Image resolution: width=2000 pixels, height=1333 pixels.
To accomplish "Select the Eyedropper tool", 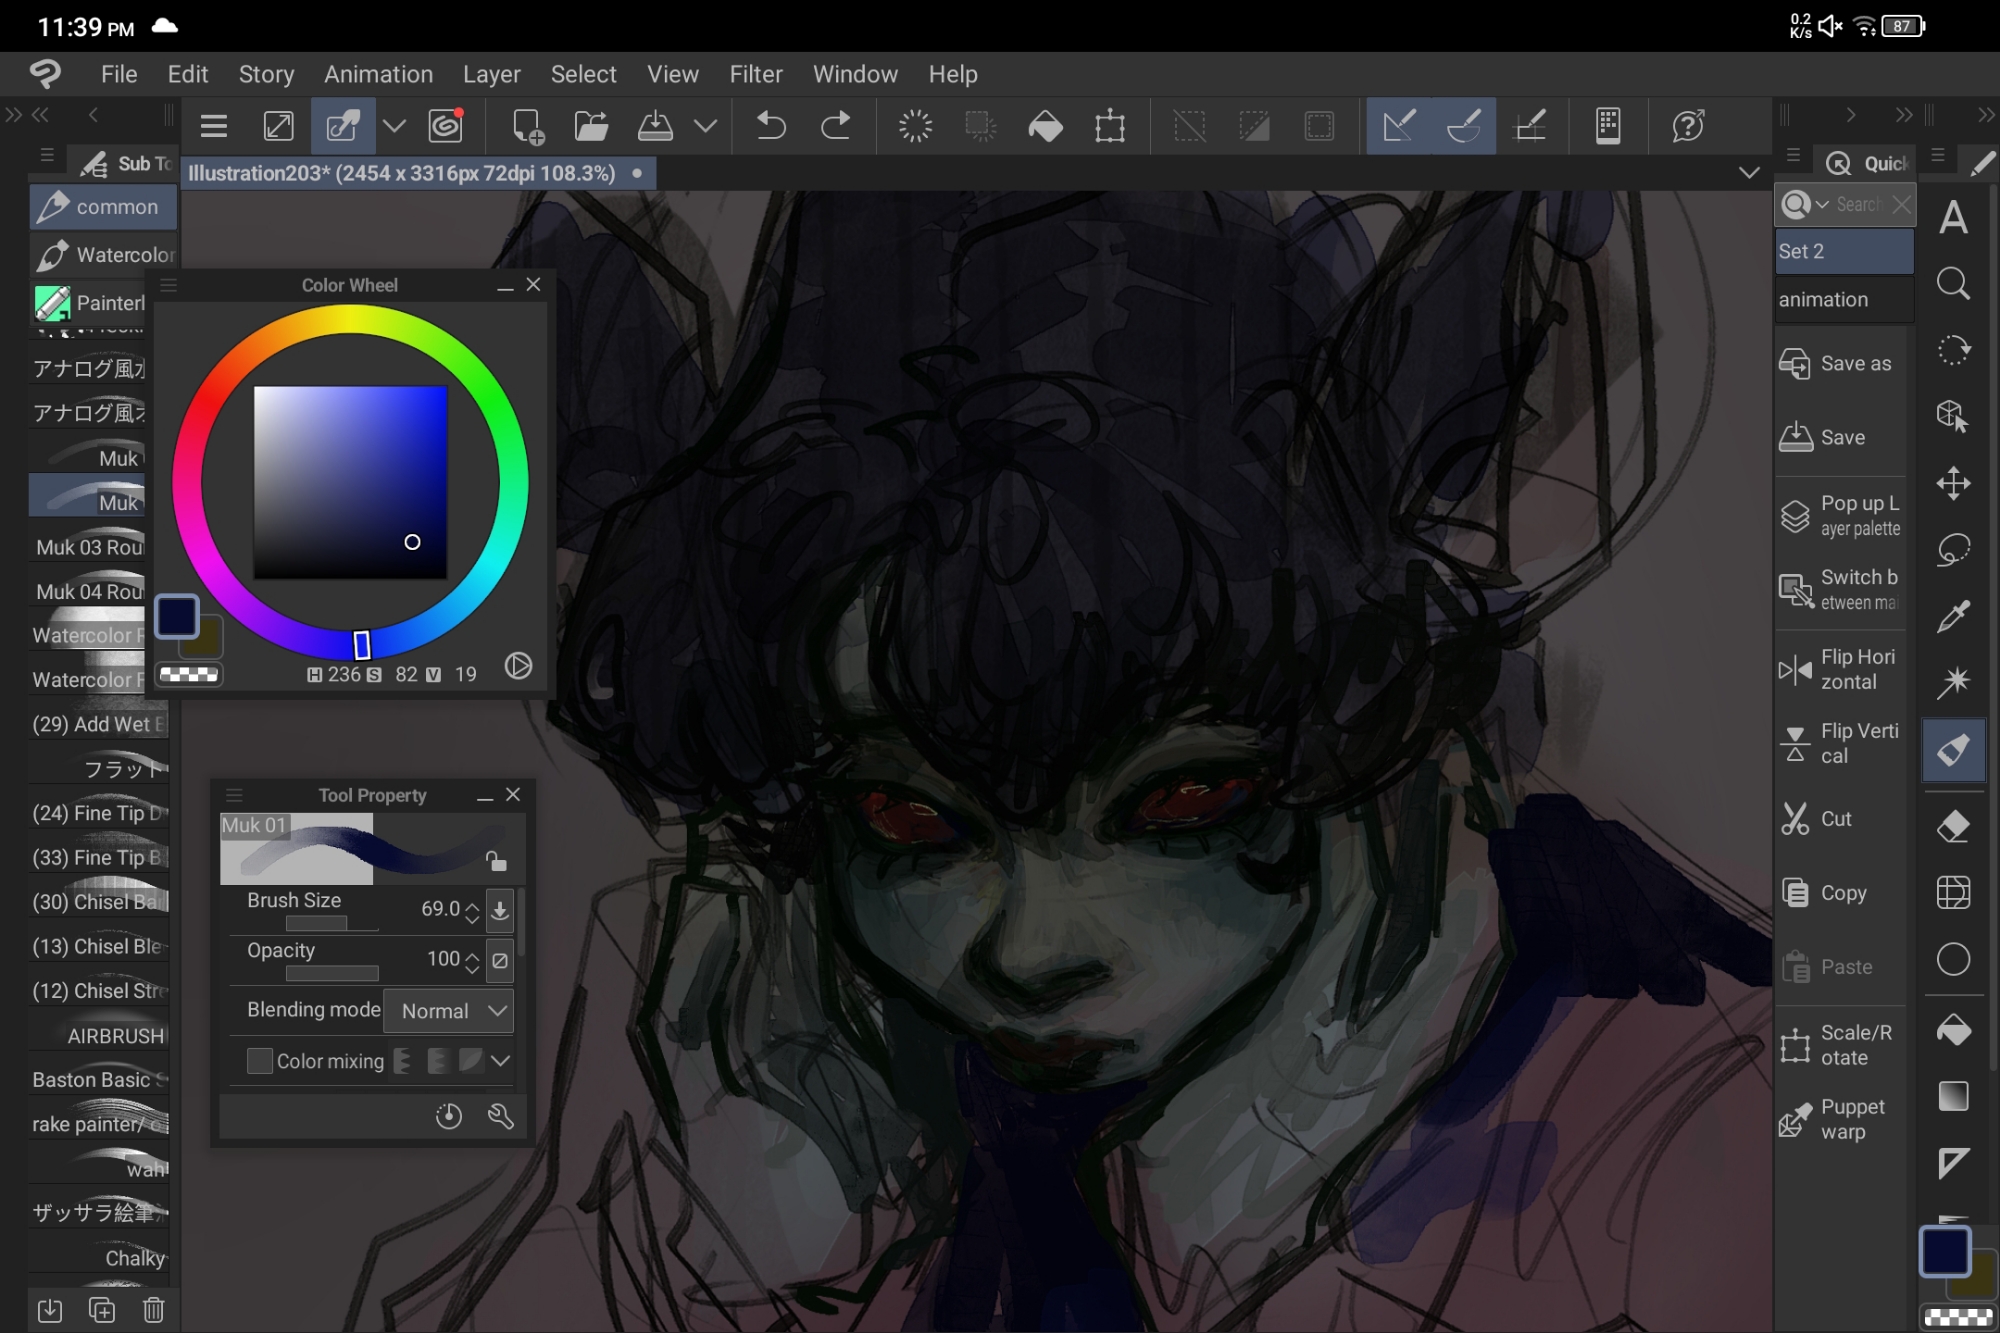I will tap(1953, 617).
